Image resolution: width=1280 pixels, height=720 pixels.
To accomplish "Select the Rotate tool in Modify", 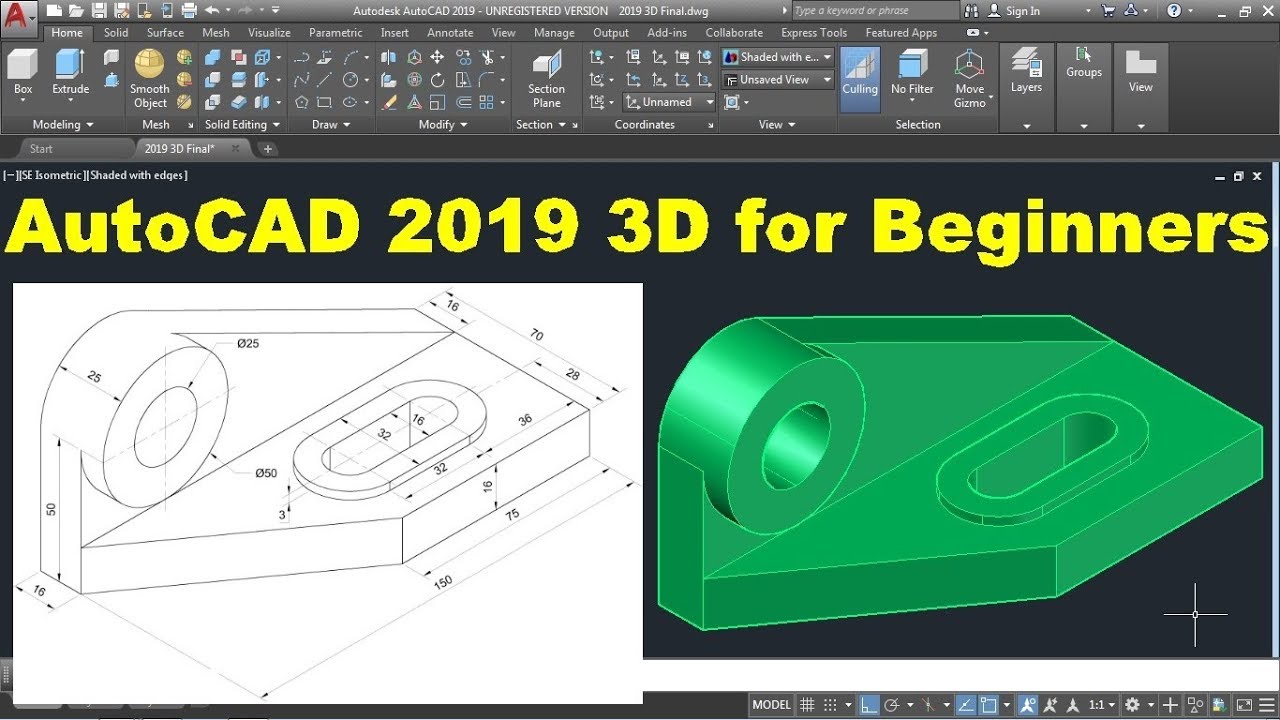I will (438, 79).
